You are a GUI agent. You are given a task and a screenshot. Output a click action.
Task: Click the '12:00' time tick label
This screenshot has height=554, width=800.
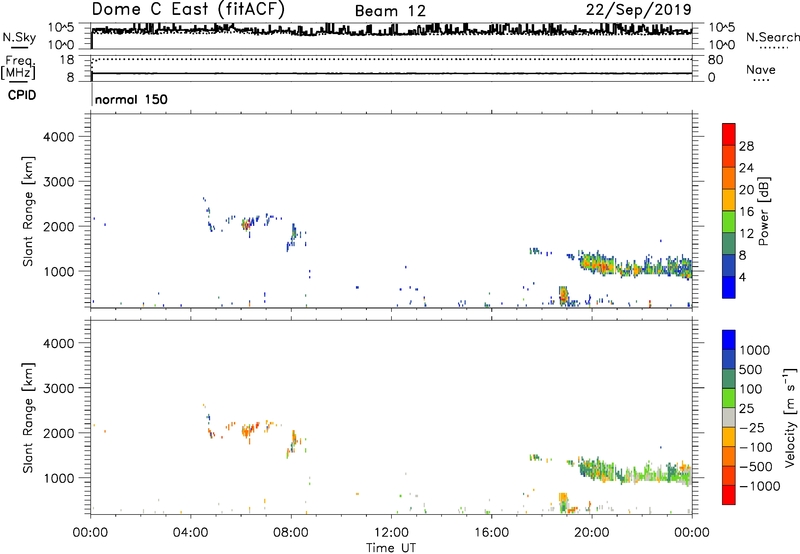pyautogui.click(x=391, y=533)
